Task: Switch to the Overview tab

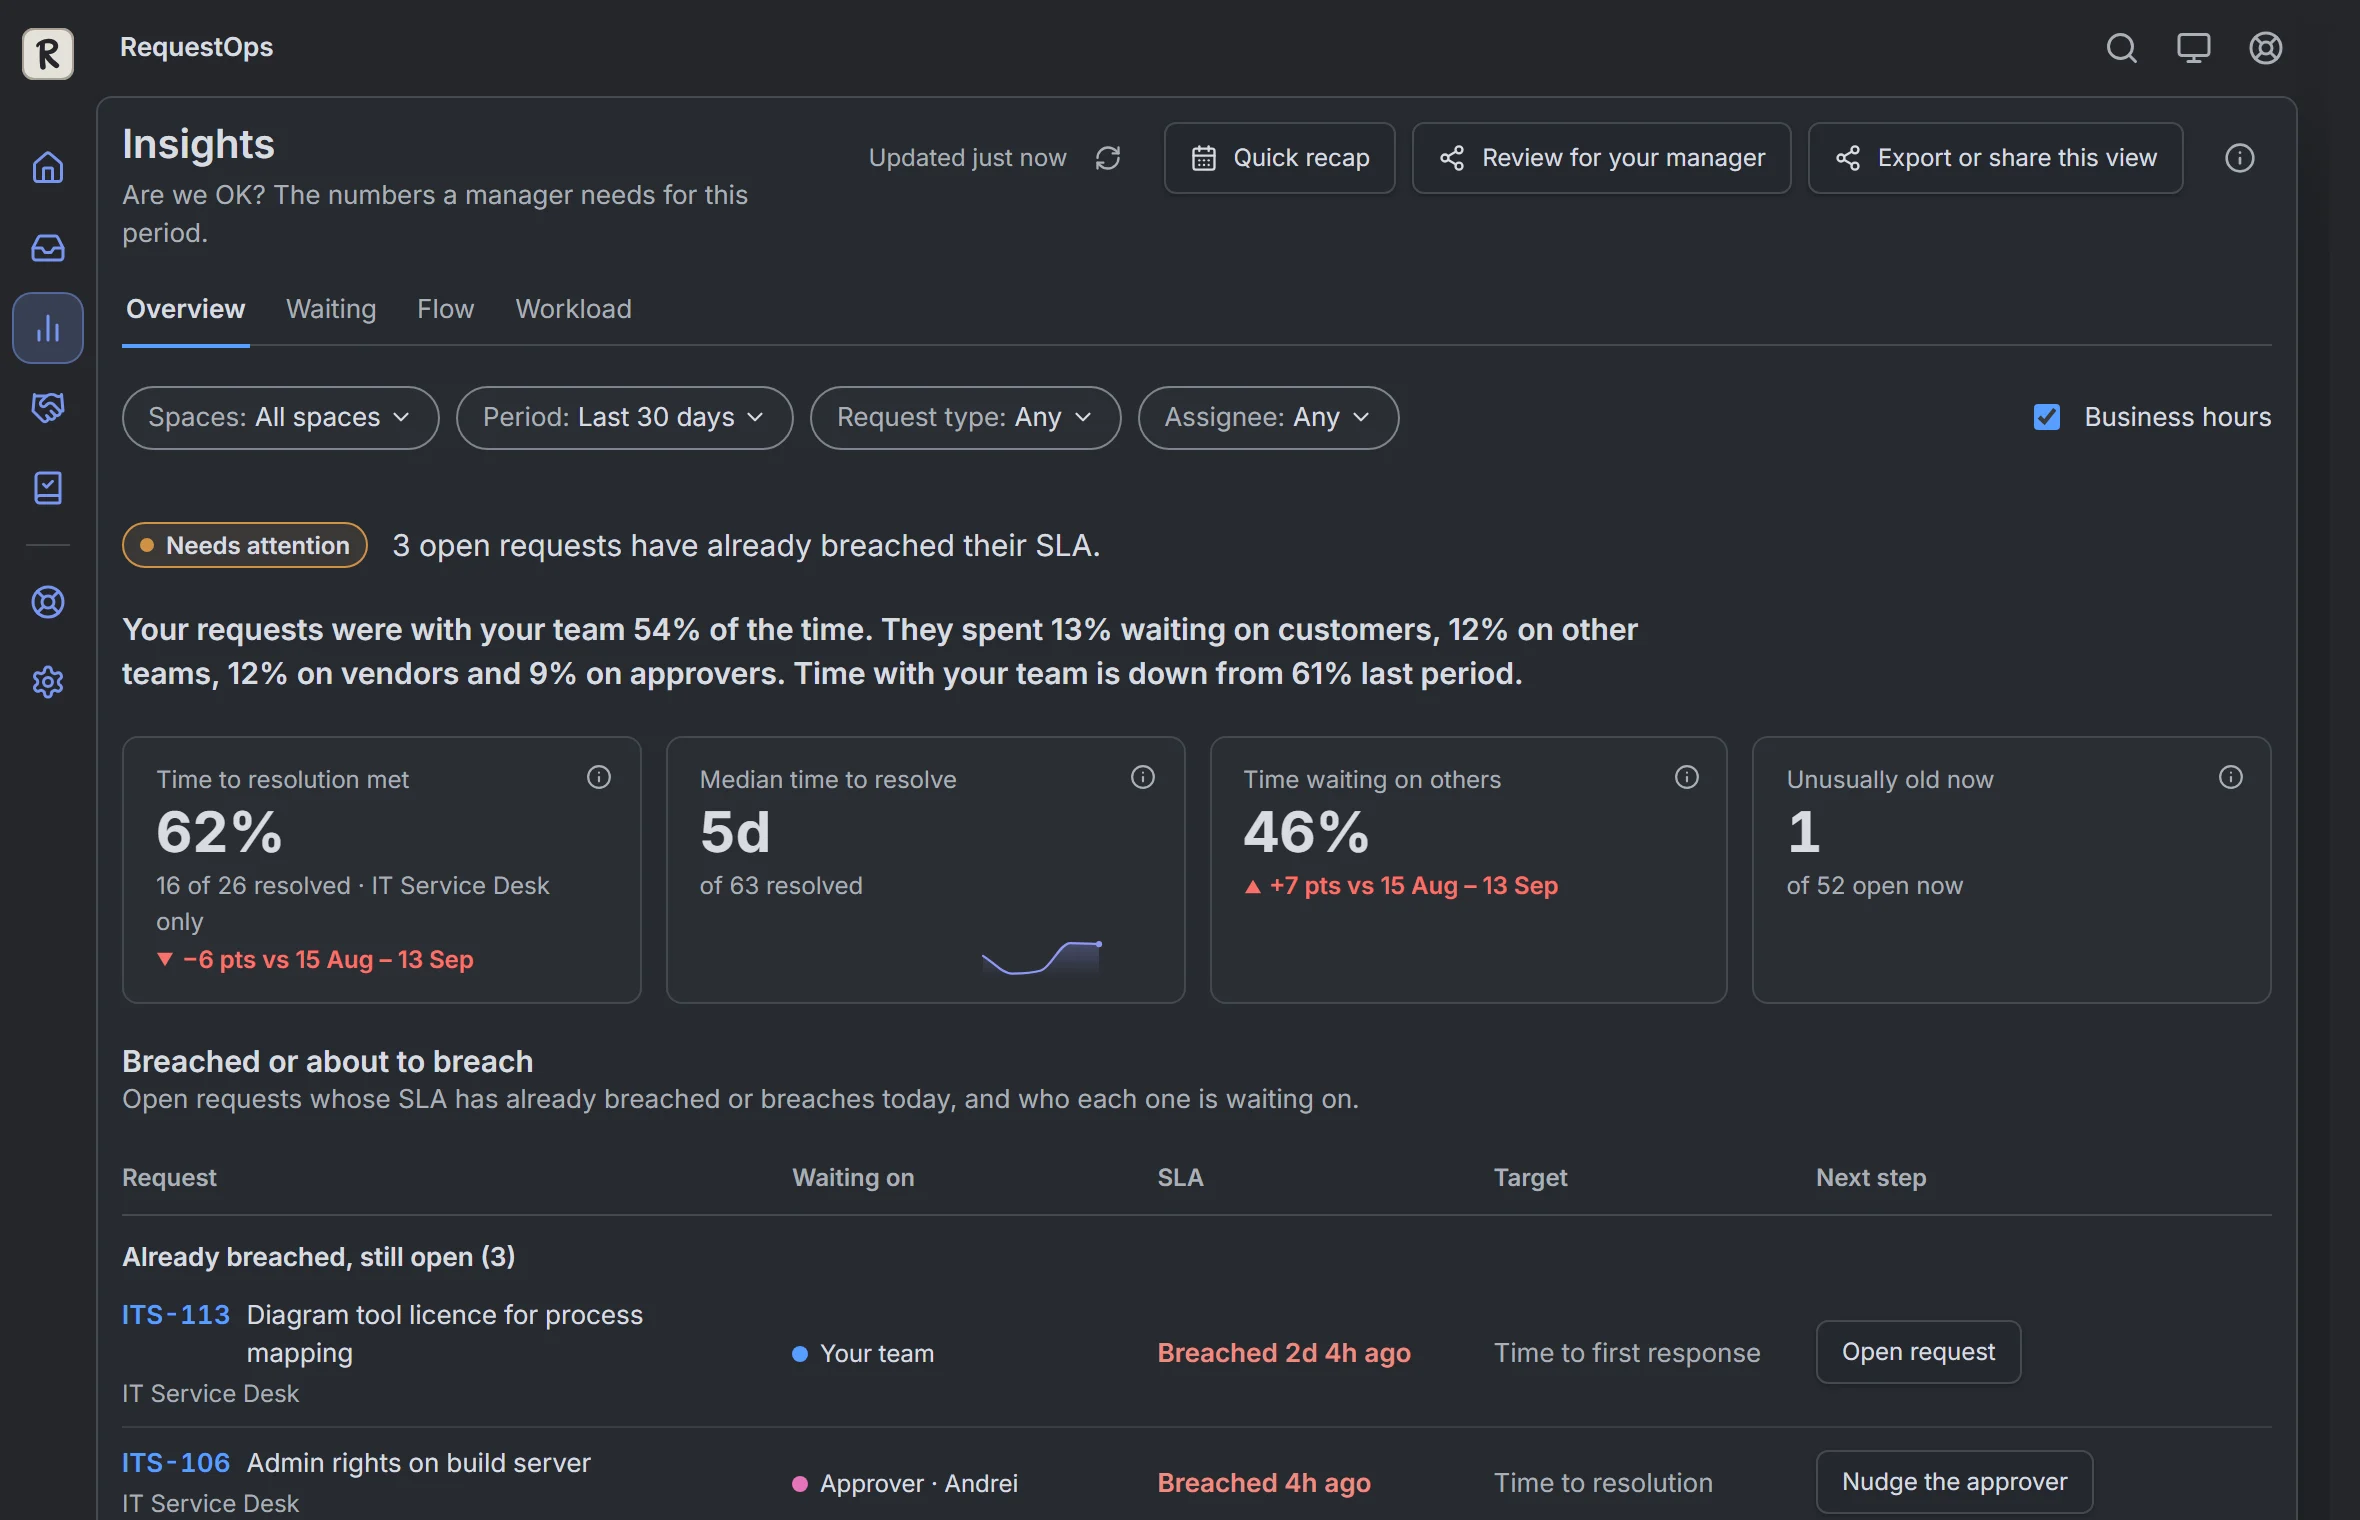Action: pyautogui.click(x=185, y=309)
